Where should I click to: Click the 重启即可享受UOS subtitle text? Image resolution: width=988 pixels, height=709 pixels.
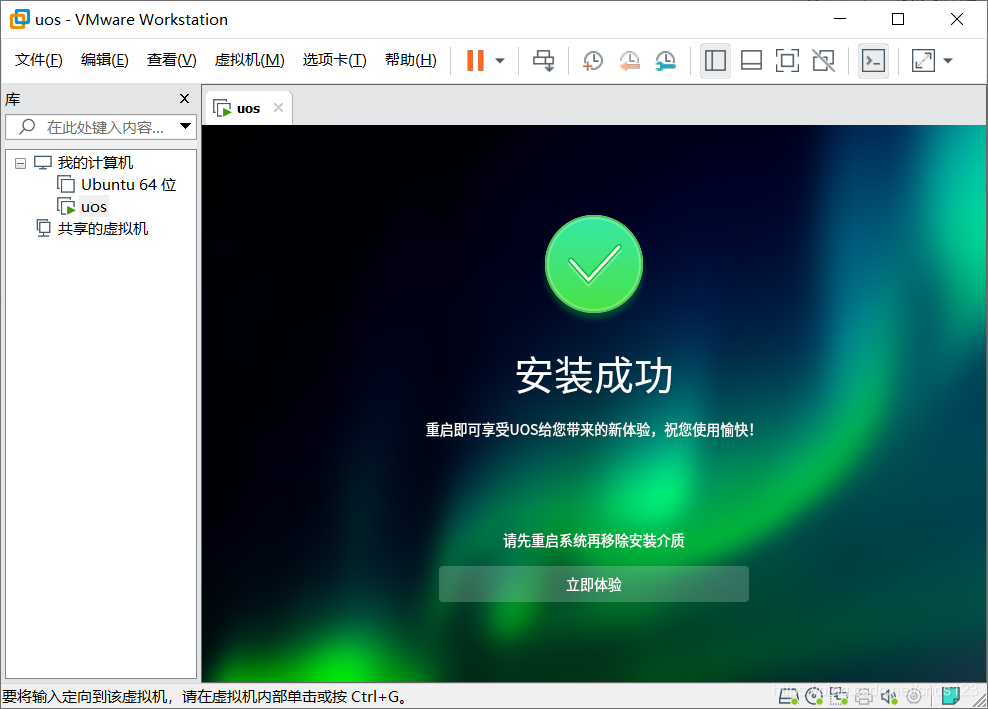click(590, 430)
